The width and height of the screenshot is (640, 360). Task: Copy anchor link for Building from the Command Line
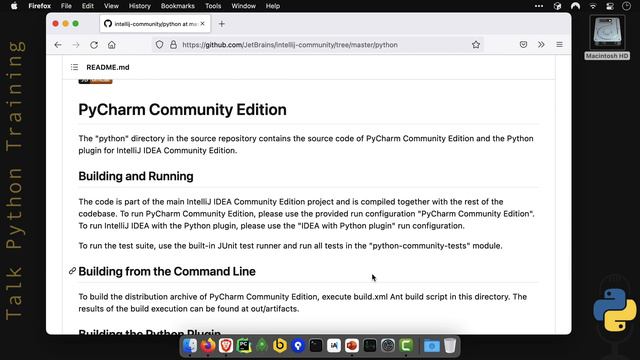tap(72, 271)
